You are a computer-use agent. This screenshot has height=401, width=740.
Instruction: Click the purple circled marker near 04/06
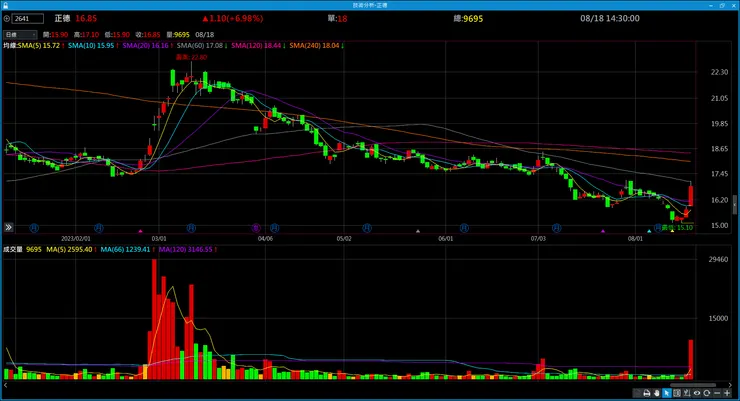coord(256,228)
